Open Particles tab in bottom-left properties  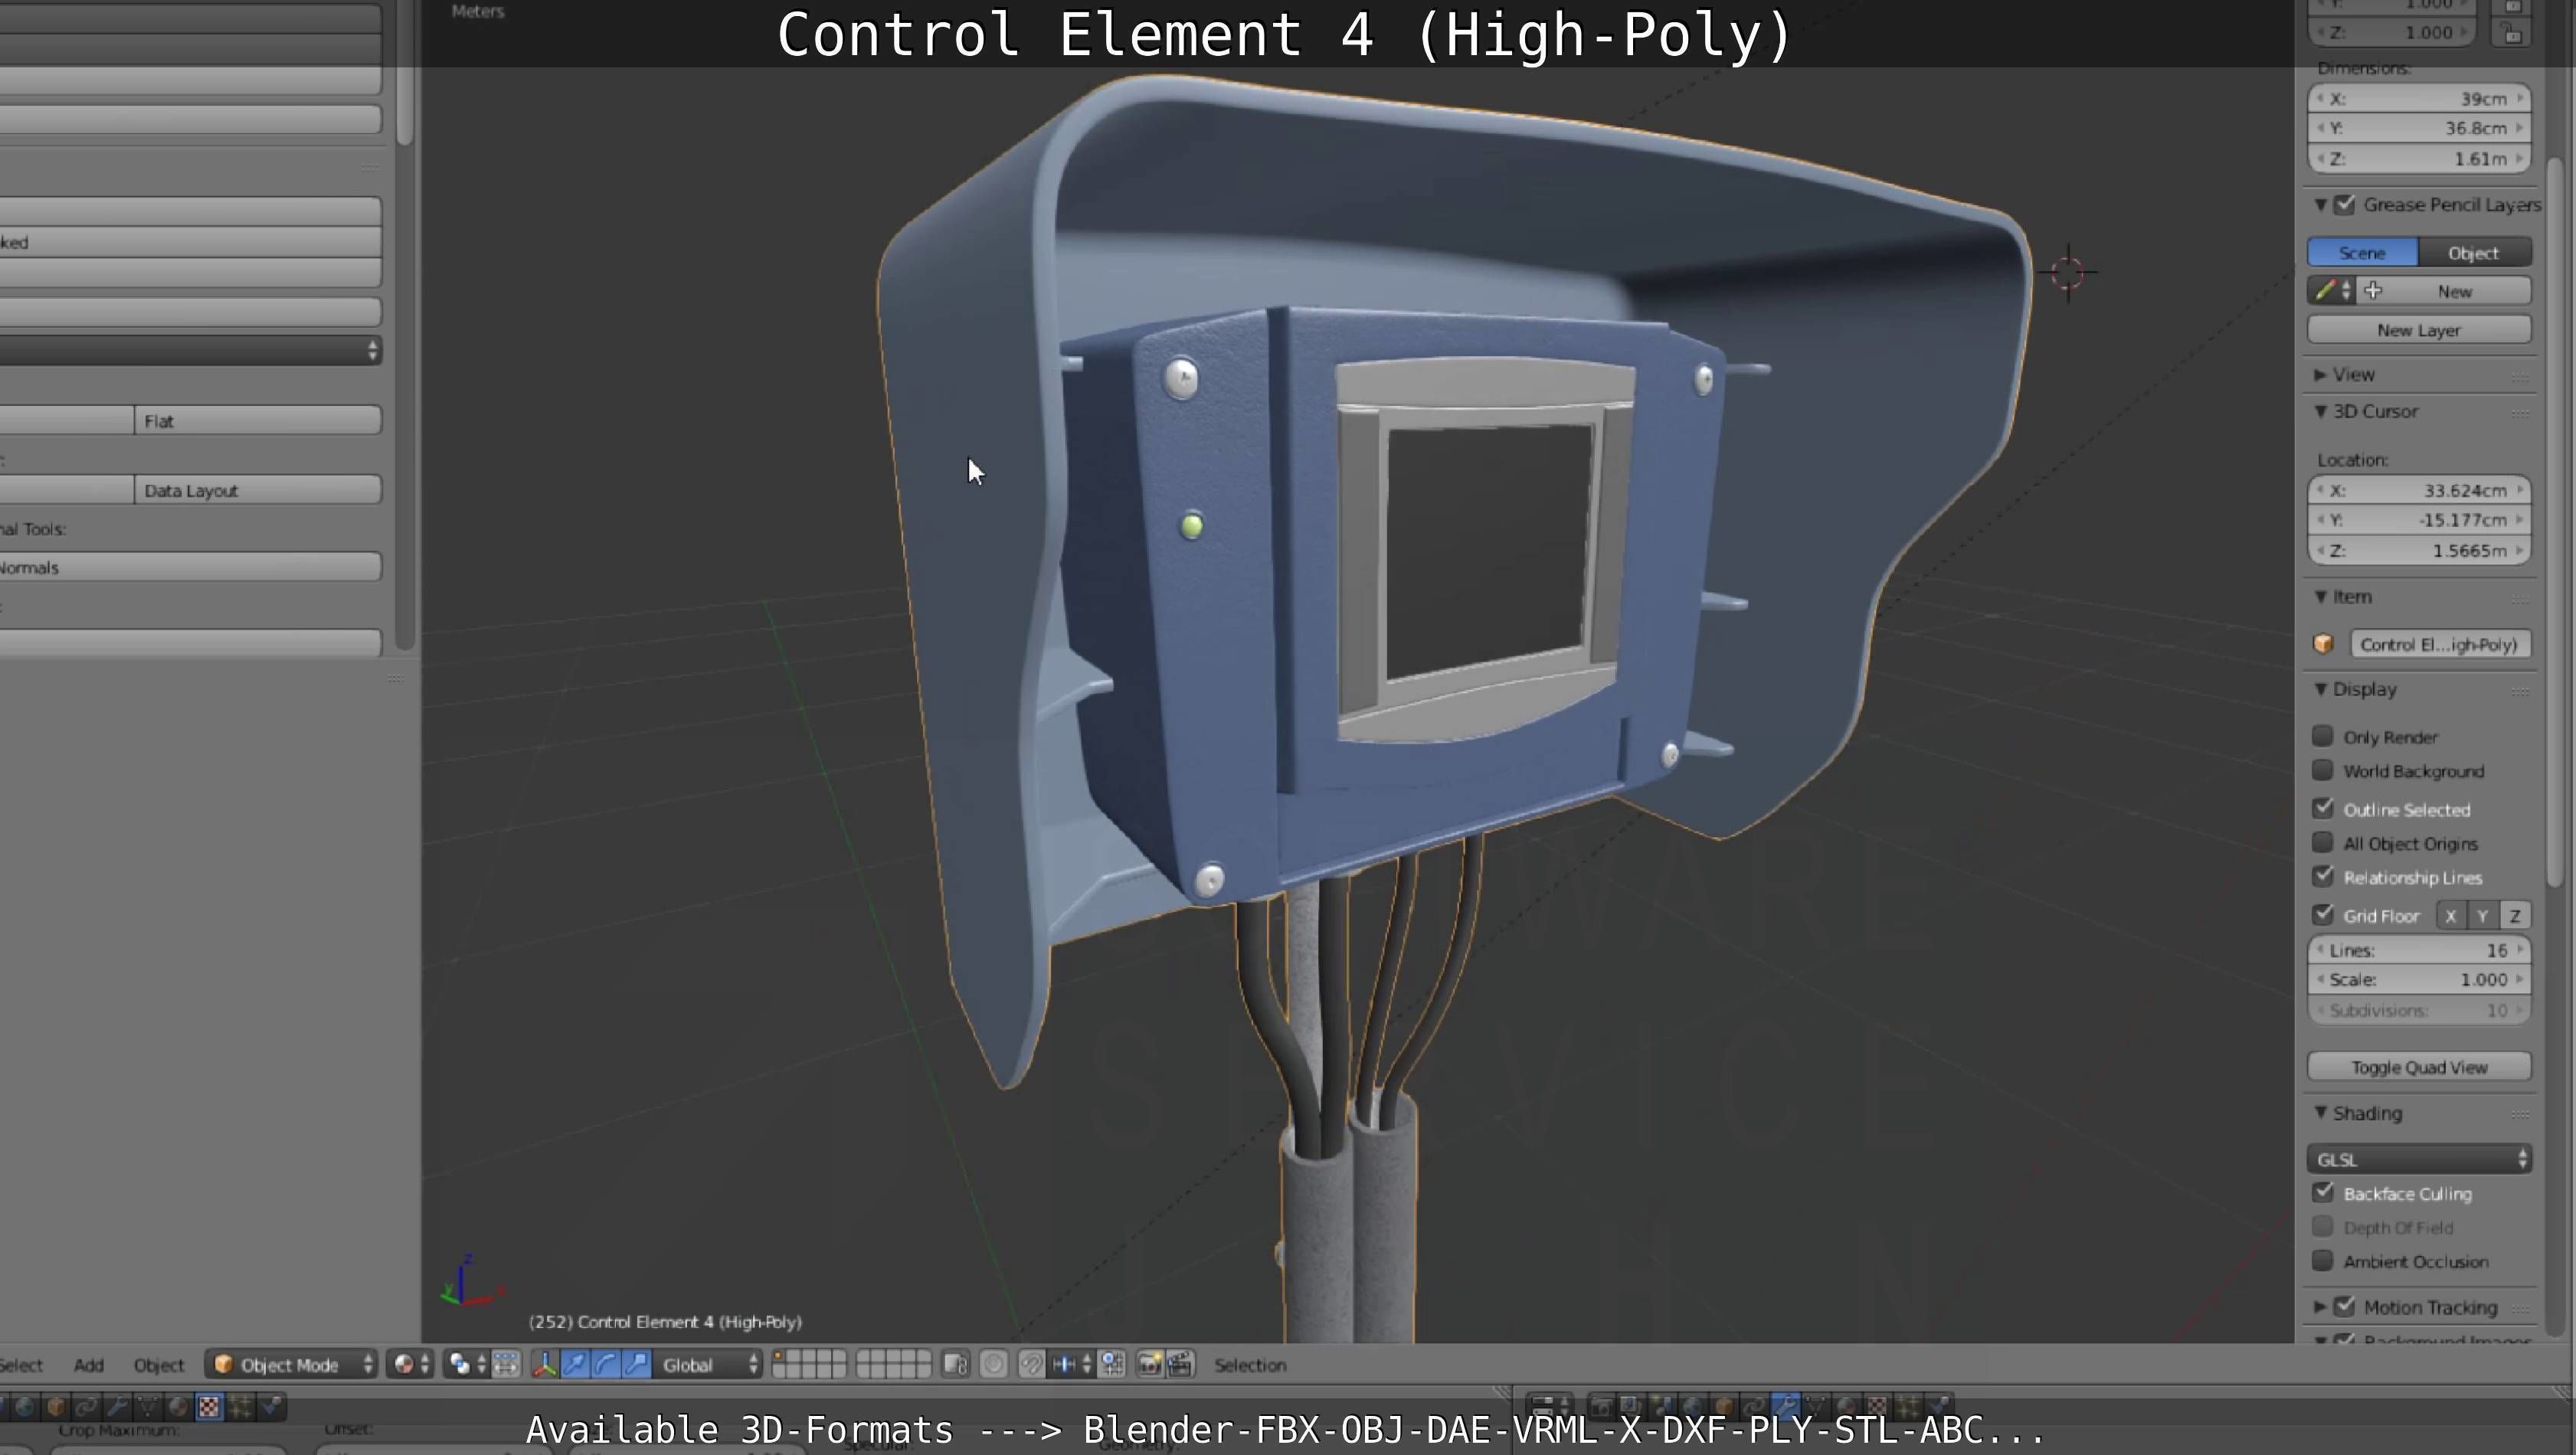click(240, 1407)
